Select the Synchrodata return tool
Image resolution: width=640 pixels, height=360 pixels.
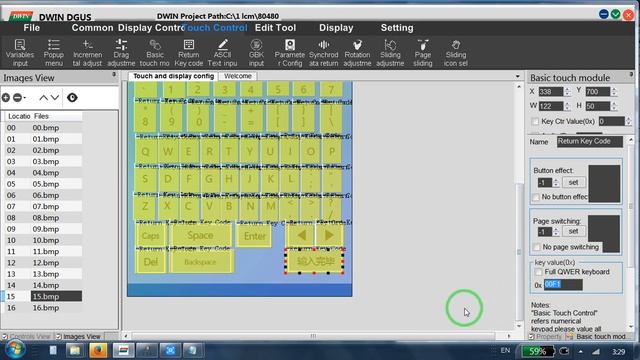323,53
